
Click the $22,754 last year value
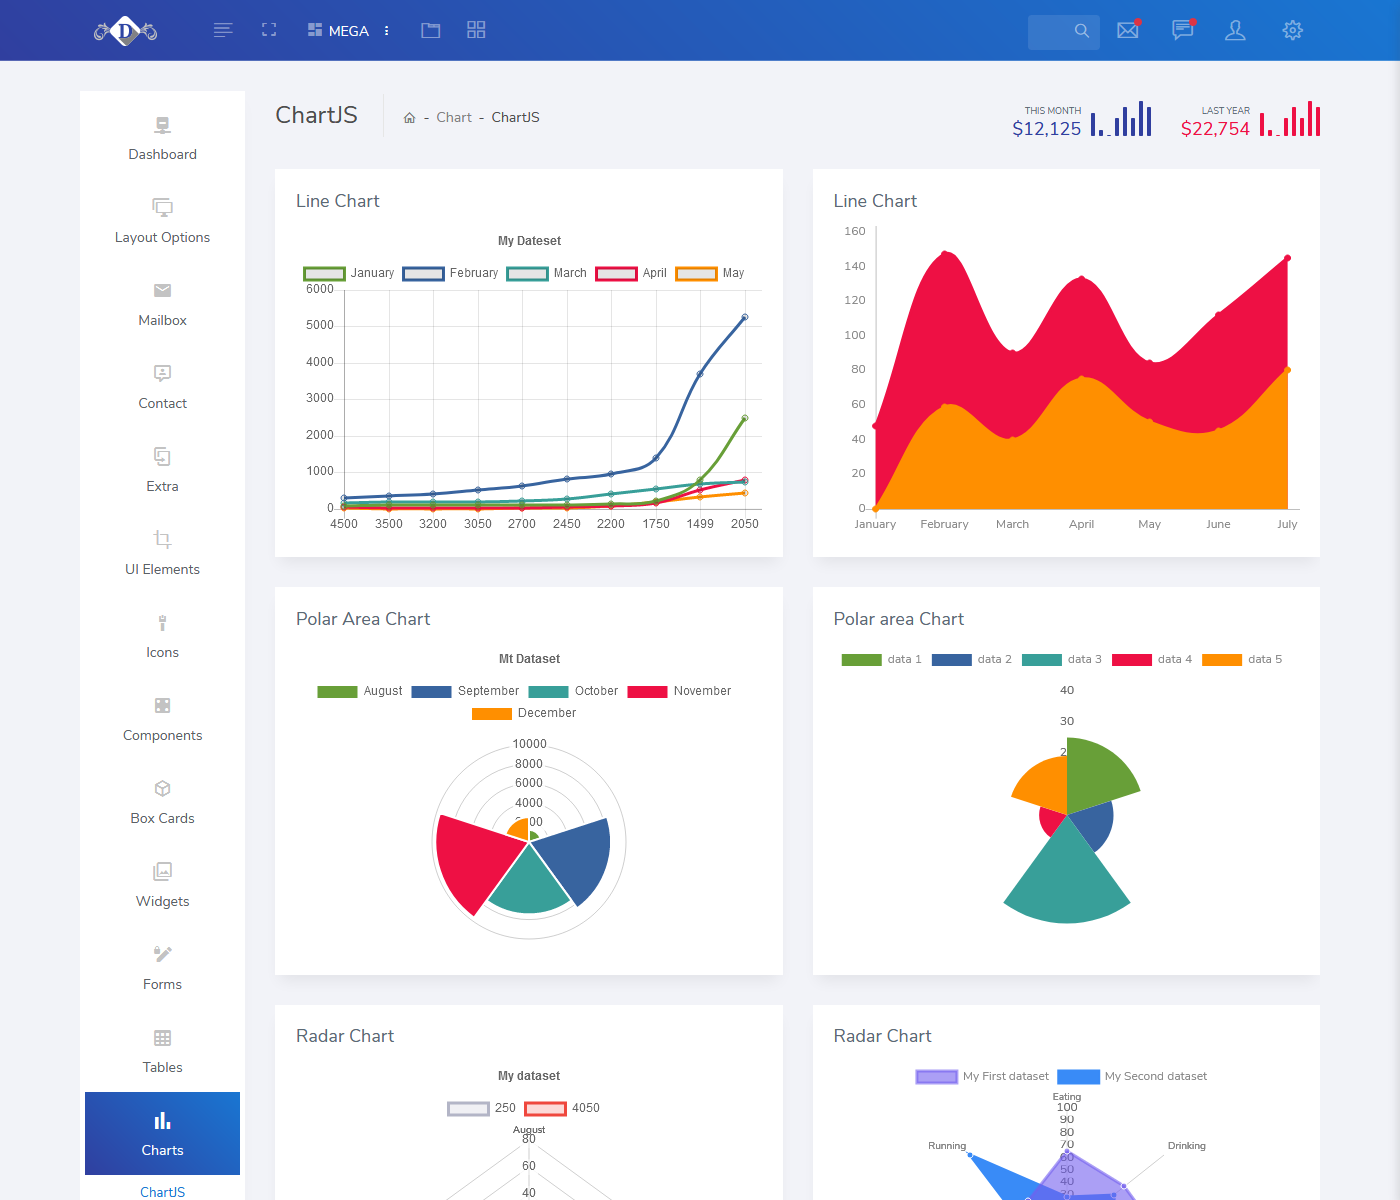click(1215, 128)
